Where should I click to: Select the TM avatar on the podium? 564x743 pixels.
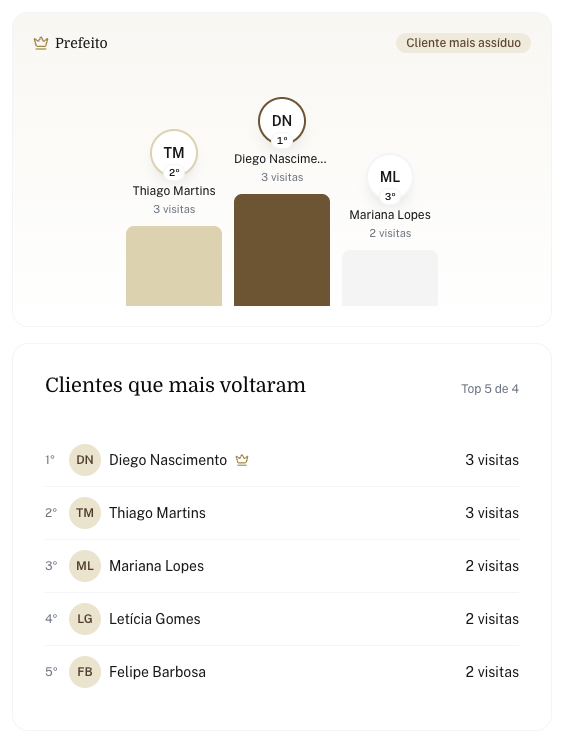[174, 153]
